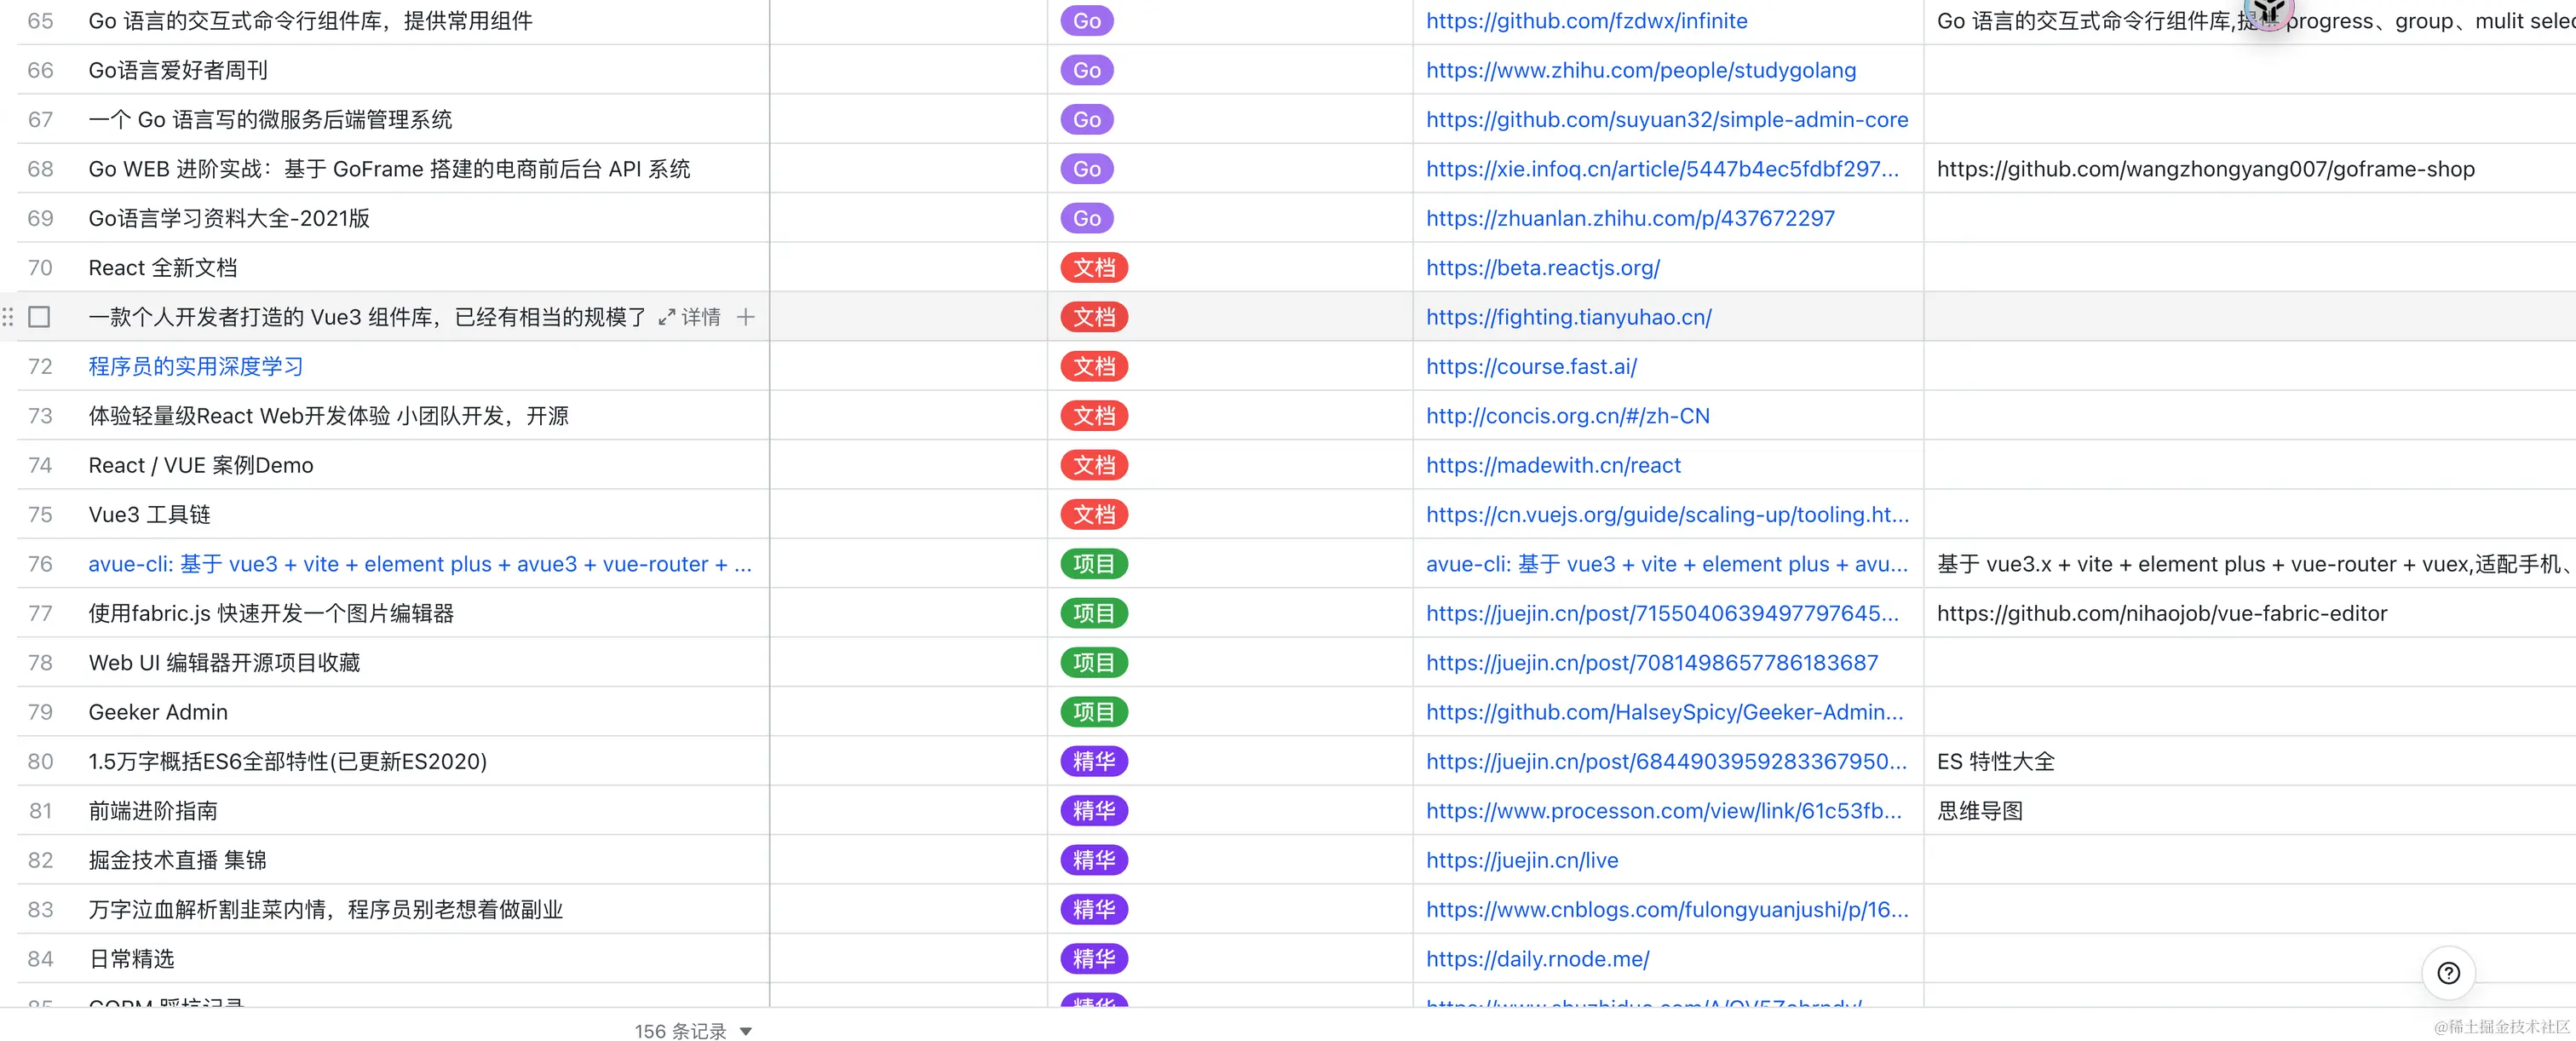2576x1041 pixels.
Task: Click the '156 条记录' record count
Action: 680,1031
